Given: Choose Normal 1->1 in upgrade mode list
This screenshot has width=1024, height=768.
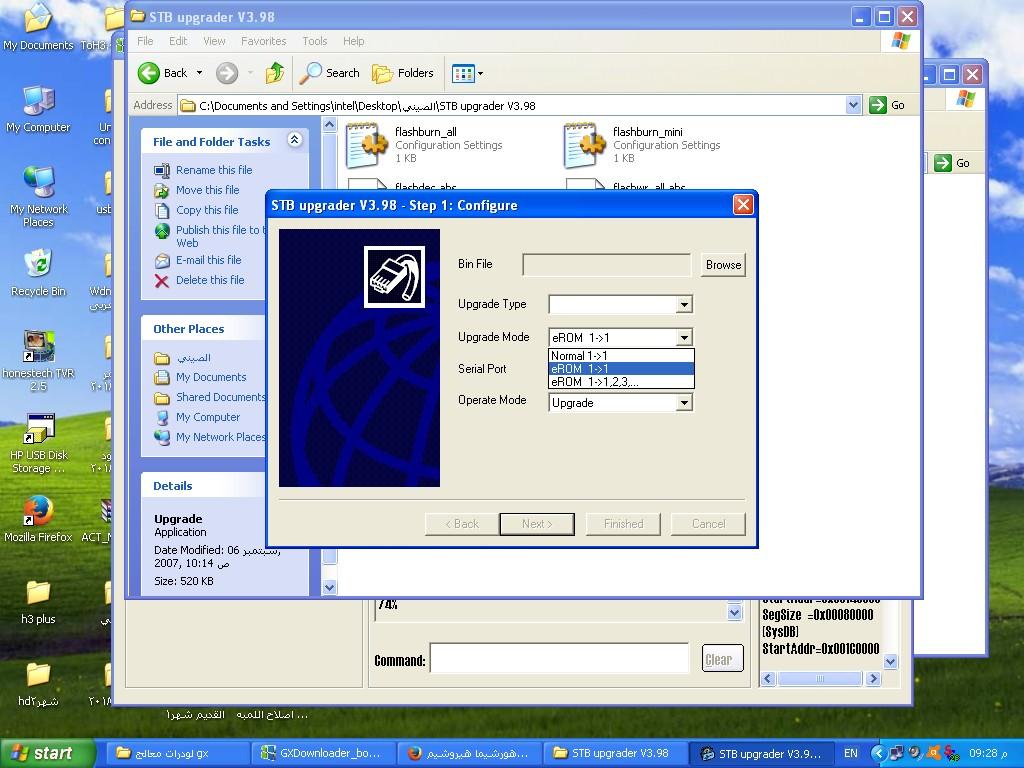Looking at the screenshot, I should [621, 356].
